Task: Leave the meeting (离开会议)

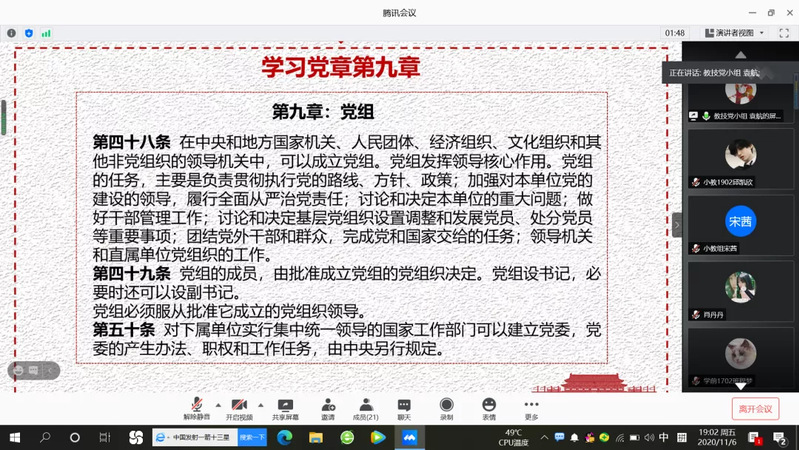Action: (x=755, y=408)
